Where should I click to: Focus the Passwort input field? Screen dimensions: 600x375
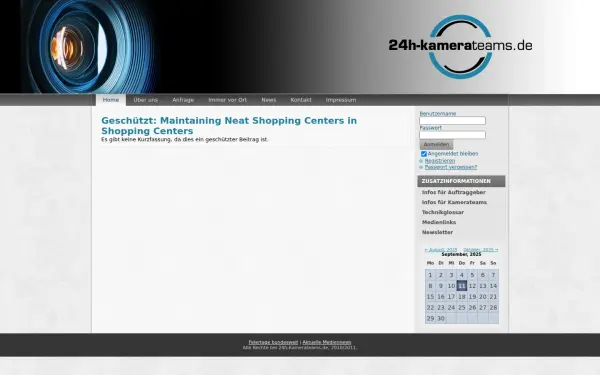point(452,135)
